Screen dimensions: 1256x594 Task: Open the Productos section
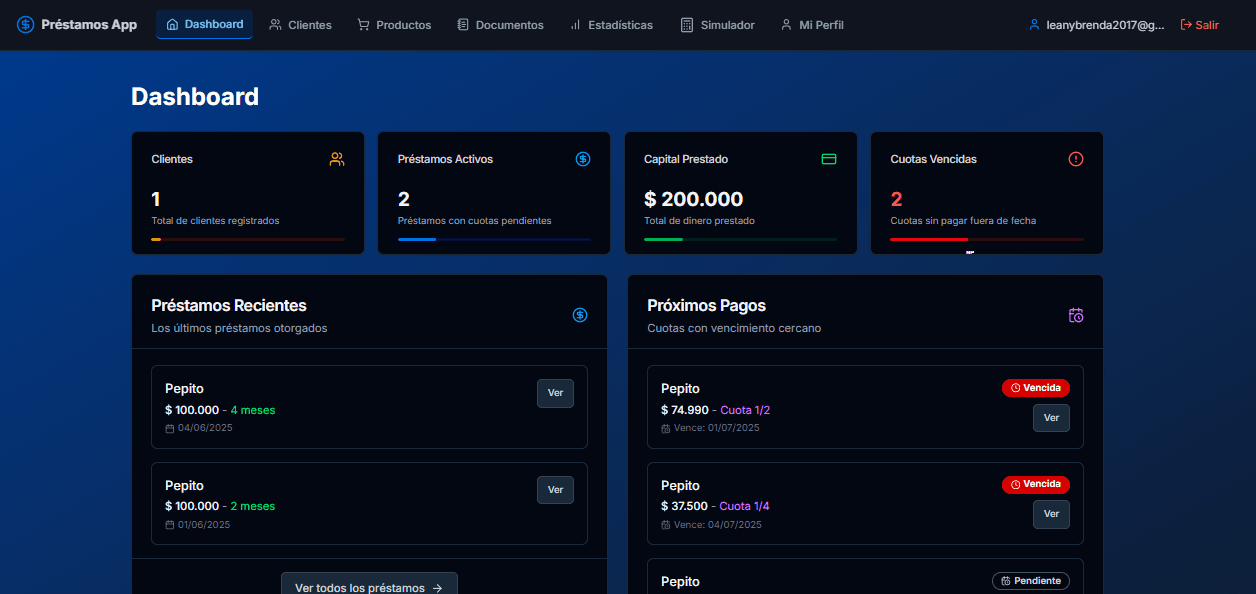tap(394, 25)
